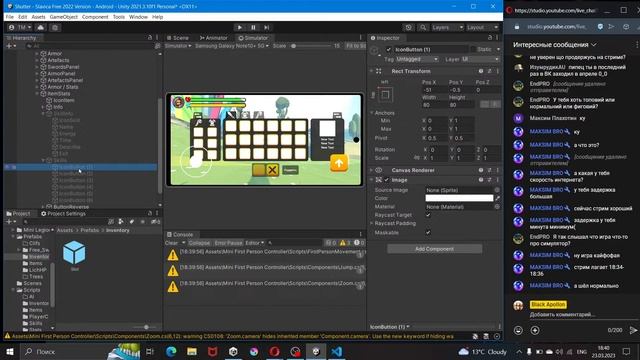Image resolution: width=640 pixels, height=360 pixels.
Task: Select the Scripts folder in Project
Action: 31,290
